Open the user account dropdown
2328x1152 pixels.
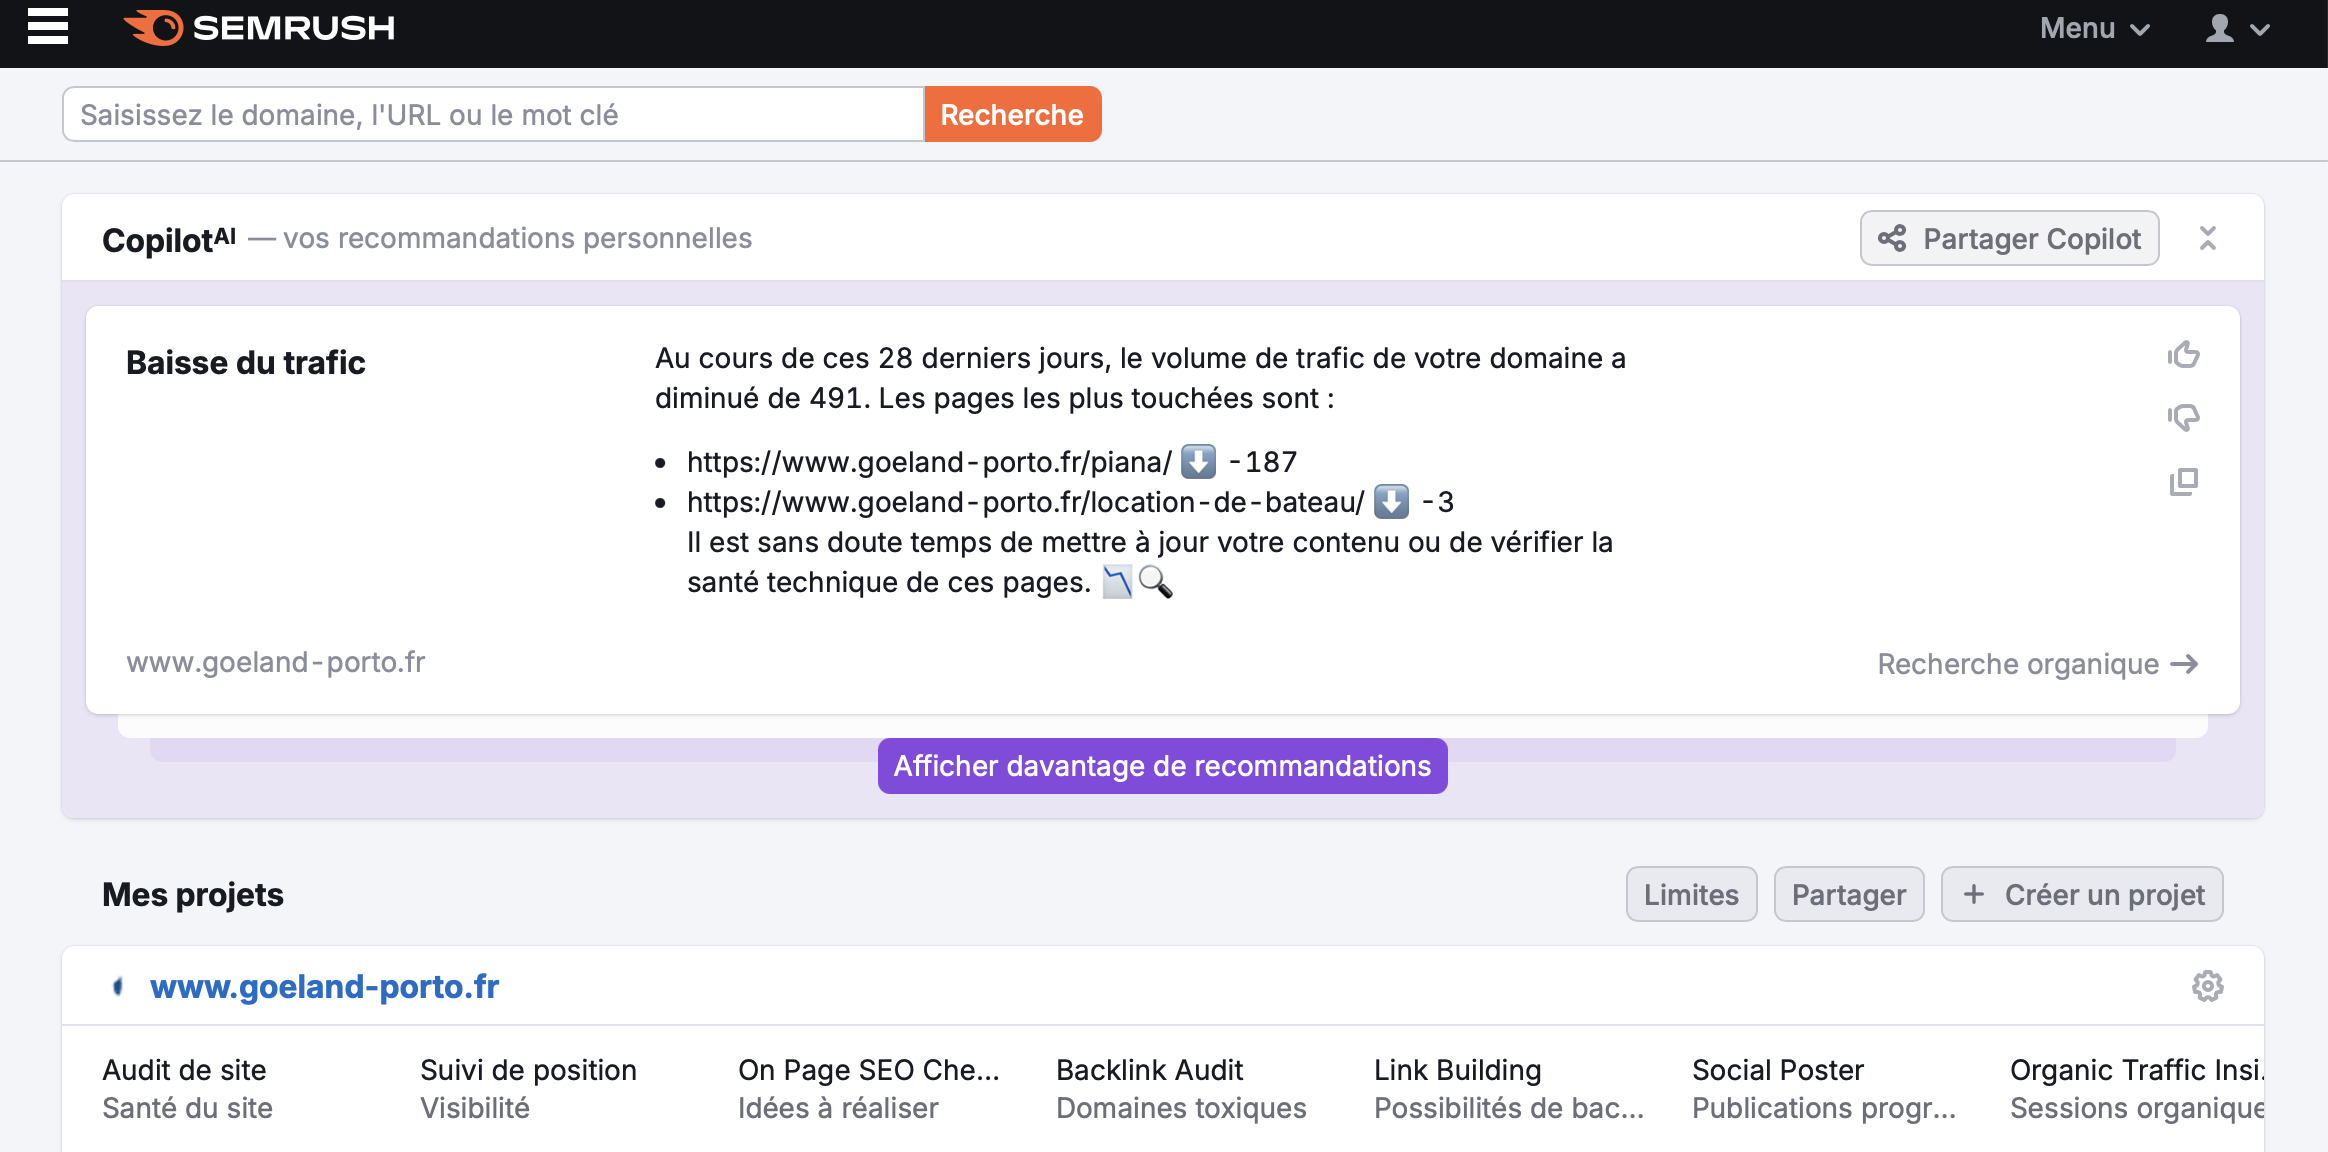(2238, 28)
